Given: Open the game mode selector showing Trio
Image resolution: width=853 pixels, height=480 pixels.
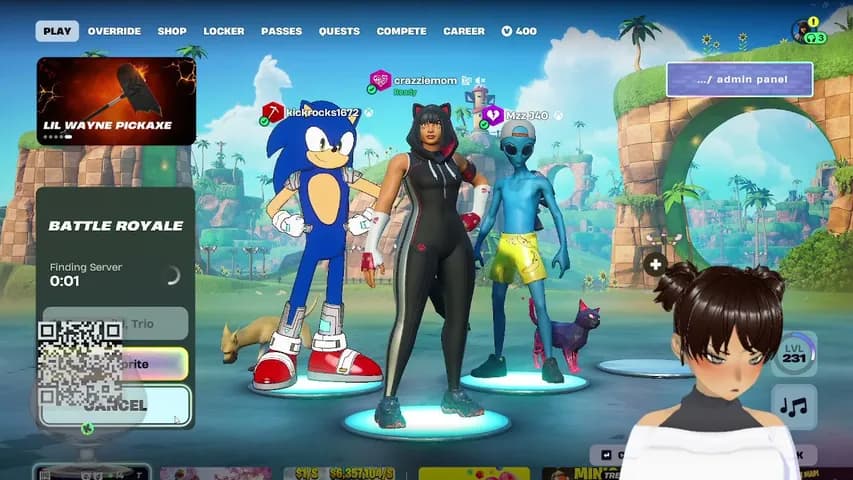Looking at the screenshot, I should (115, 323).
